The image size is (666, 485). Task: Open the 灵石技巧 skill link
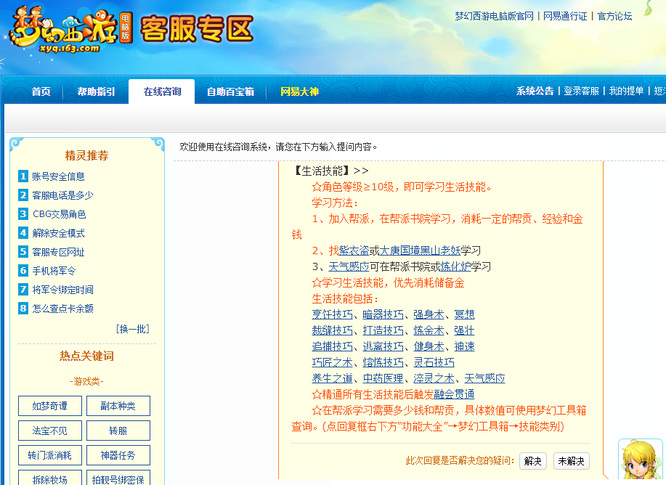(434, 362)
